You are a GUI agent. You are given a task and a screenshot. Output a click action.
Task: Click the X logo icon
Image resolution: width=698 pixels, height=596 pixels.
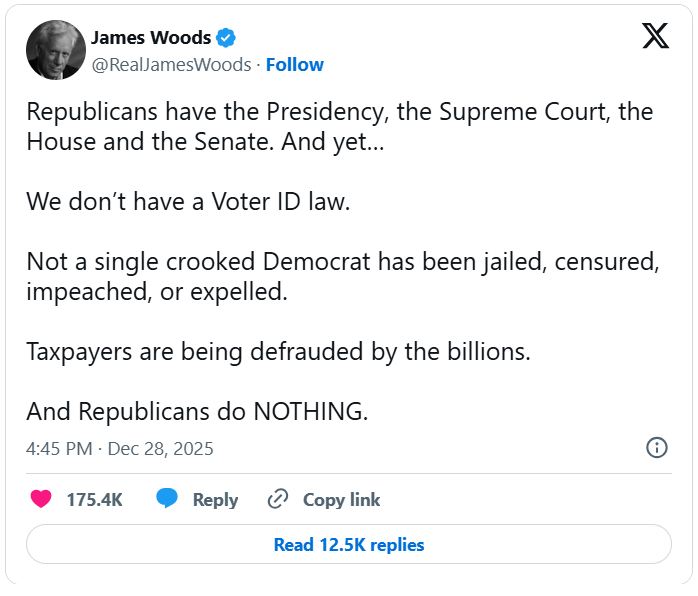click(x=655, y=38)
